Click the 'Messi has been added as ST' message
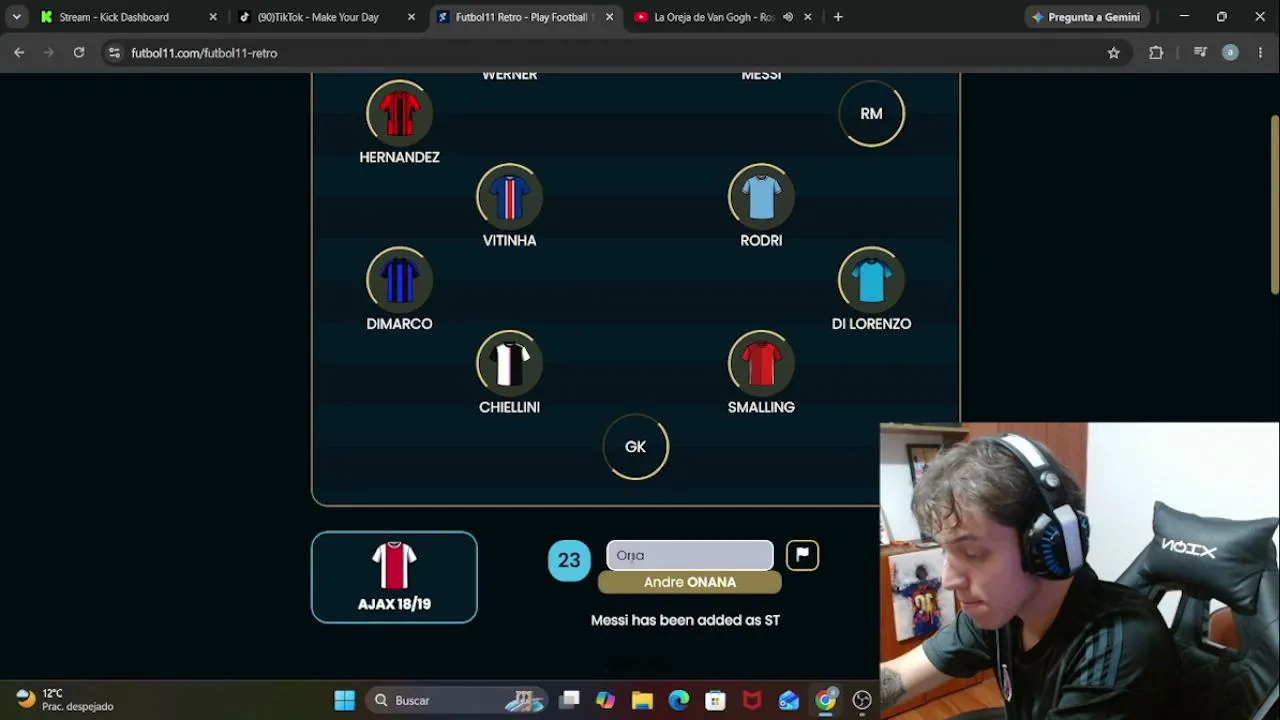This screenshot has height=720, width=1280. (685, 620)
